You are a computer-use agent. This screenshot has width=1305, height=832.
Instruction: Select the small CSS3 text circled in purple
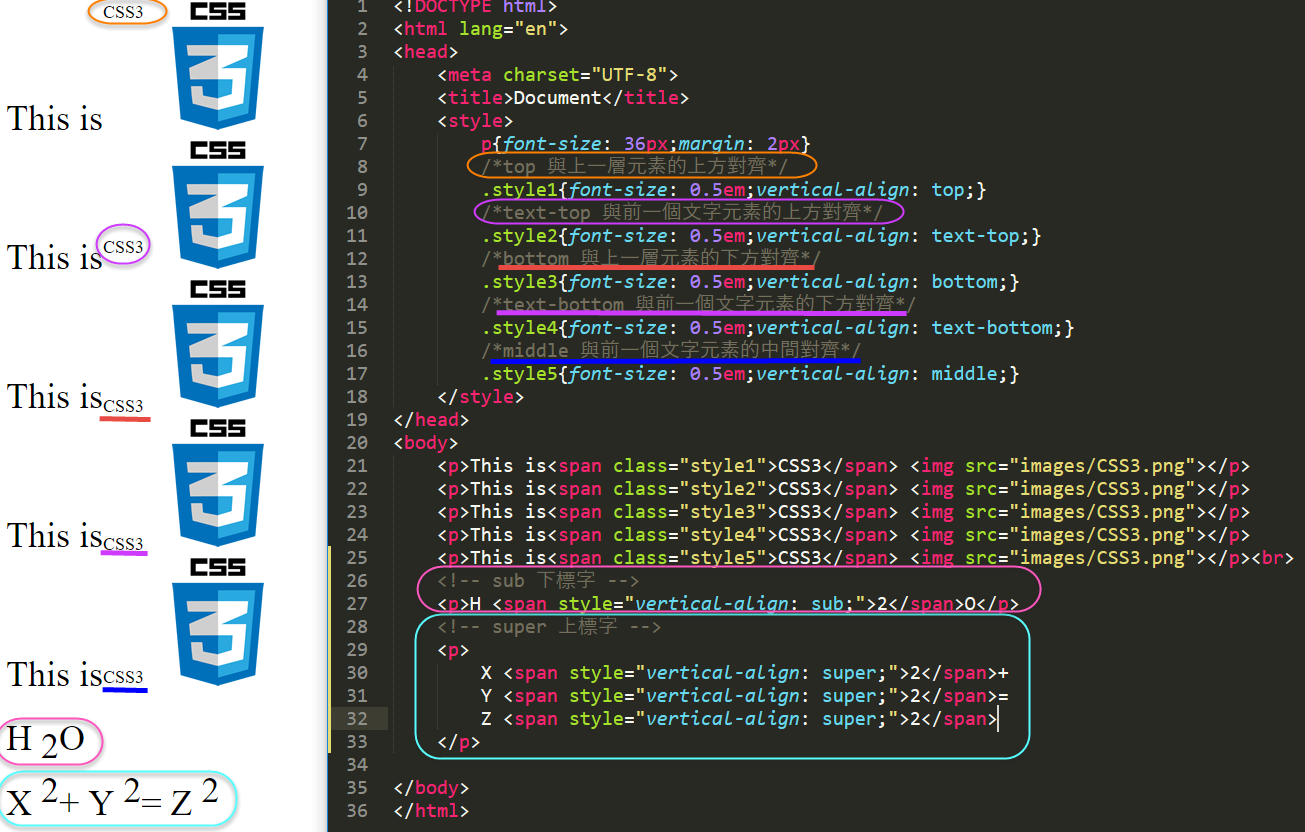pos(123,247)
